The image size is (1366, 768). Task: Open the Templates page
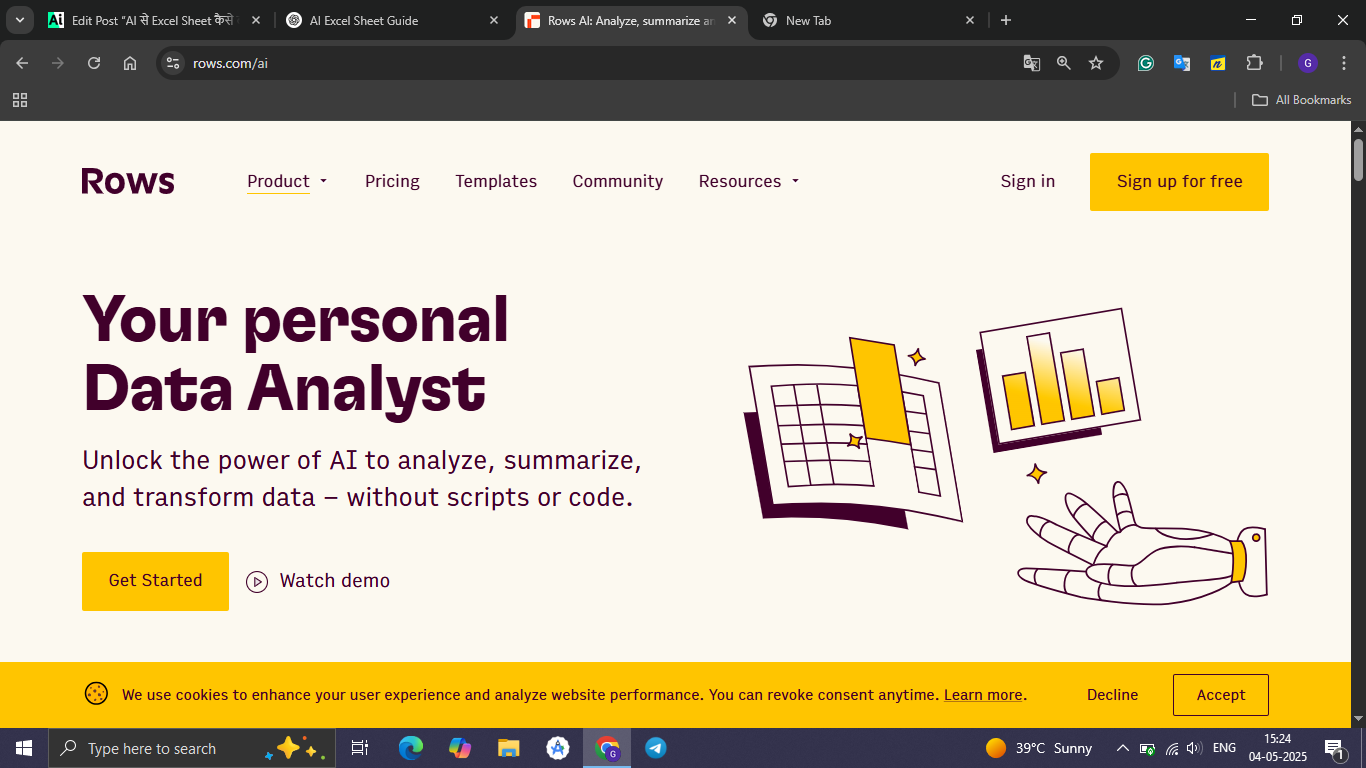(x=496, y=181)
